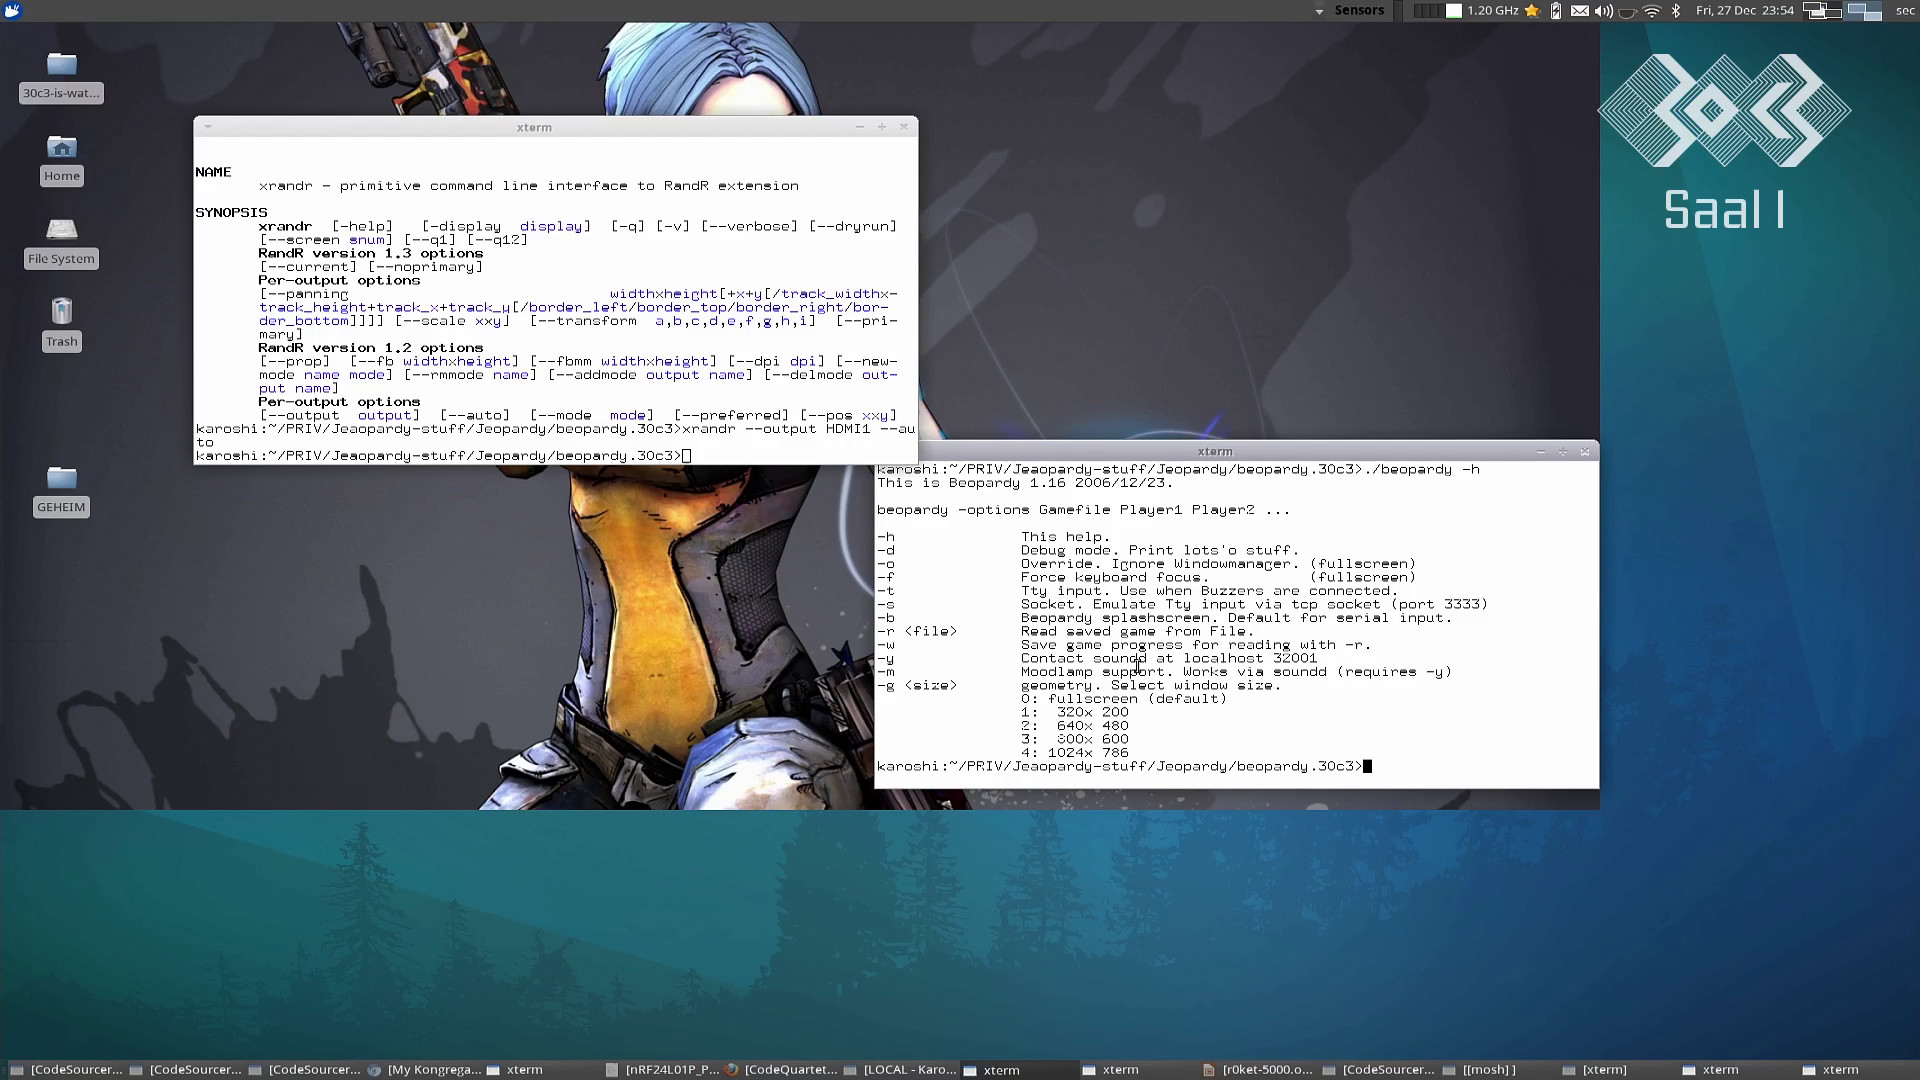This screenshot has height=1080, width=1920.
Task: Click the '-r <file>' option line
Action: [x=1066, y=631]
